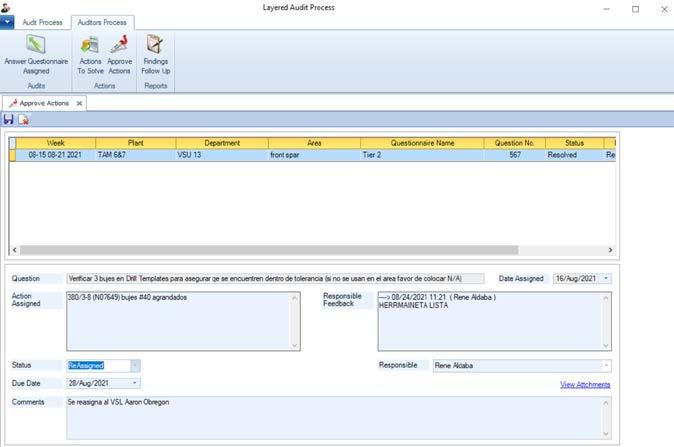Screen dimensions: 674x447
Task: Open Findings Follow Up report icon
Action: (156, 55)
